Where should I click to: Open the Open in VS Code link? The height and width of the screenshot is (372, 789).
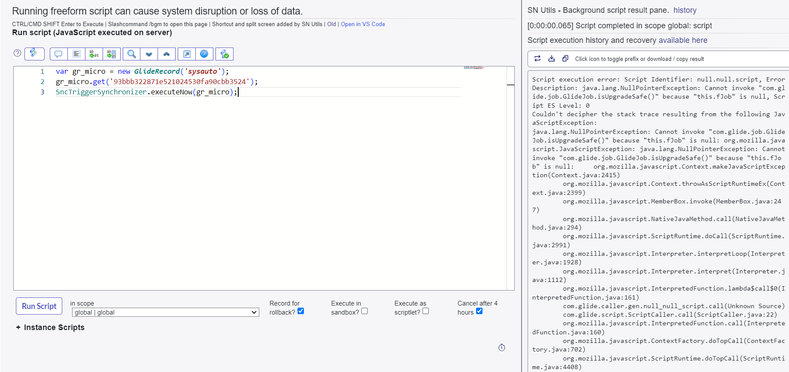coord(363,24)
